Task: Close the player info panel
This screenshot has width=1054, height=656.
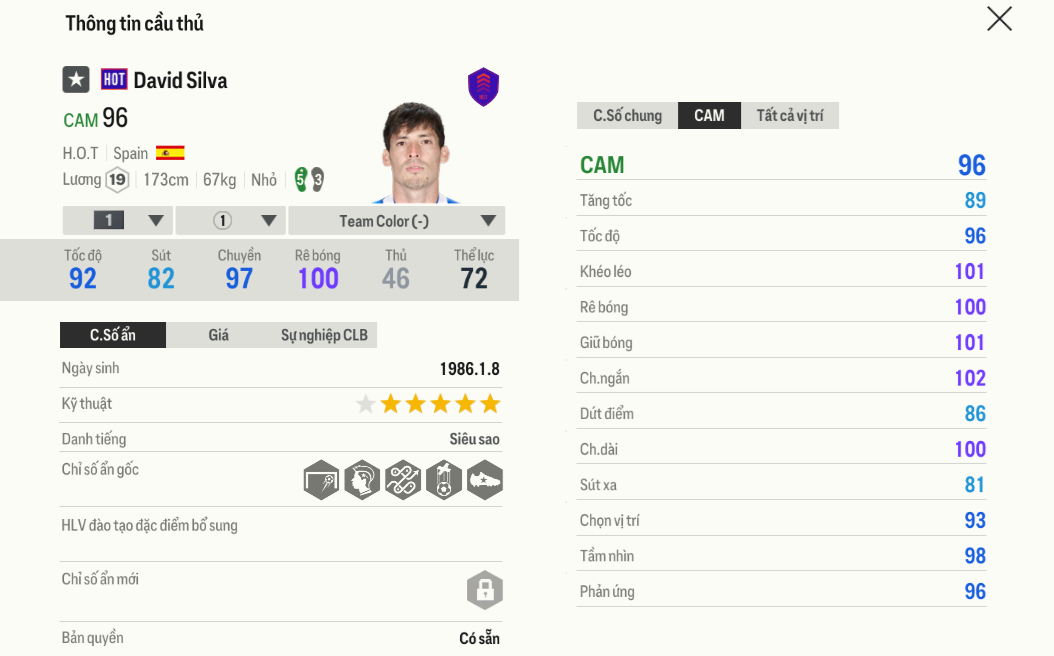Action: tap(999, 19)
